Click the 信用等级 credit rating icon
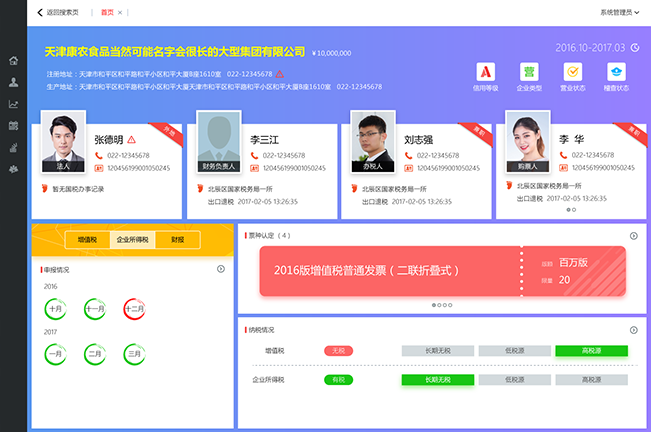Screen dimensions: 651x432 point(484,72)
